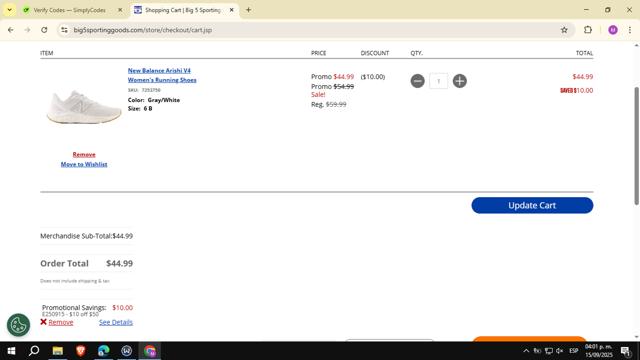Viewport: 640px width, 360px height.
Task: Click the volume tray icon
Action: [560, 351]
